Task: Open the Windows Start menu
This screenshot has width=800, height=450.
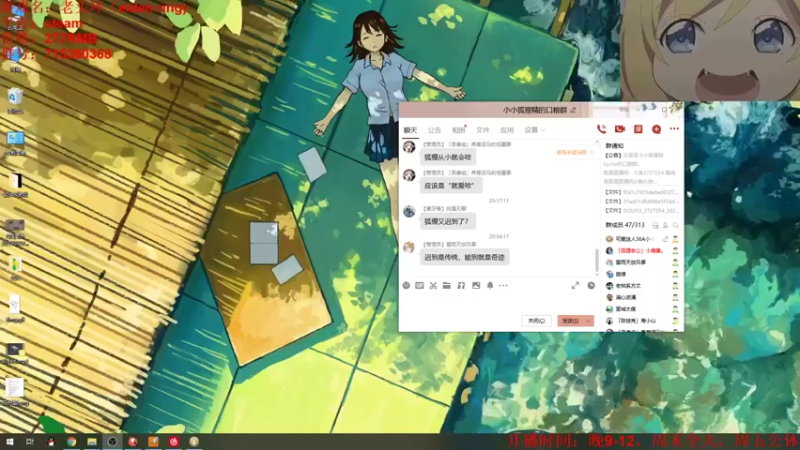Action: pyautogui.click(x=9, y=442)
